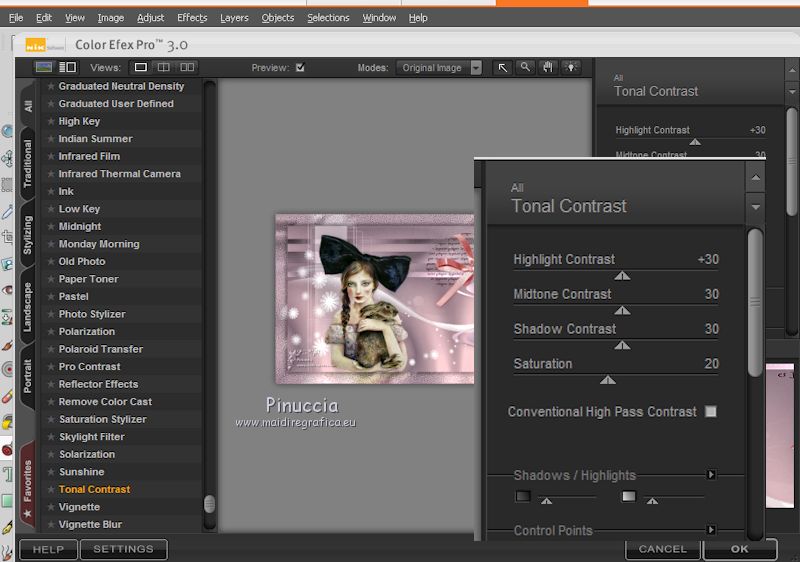
Task: Open the Objects menu
Action: pyautogui.click(x=278, y=18)
